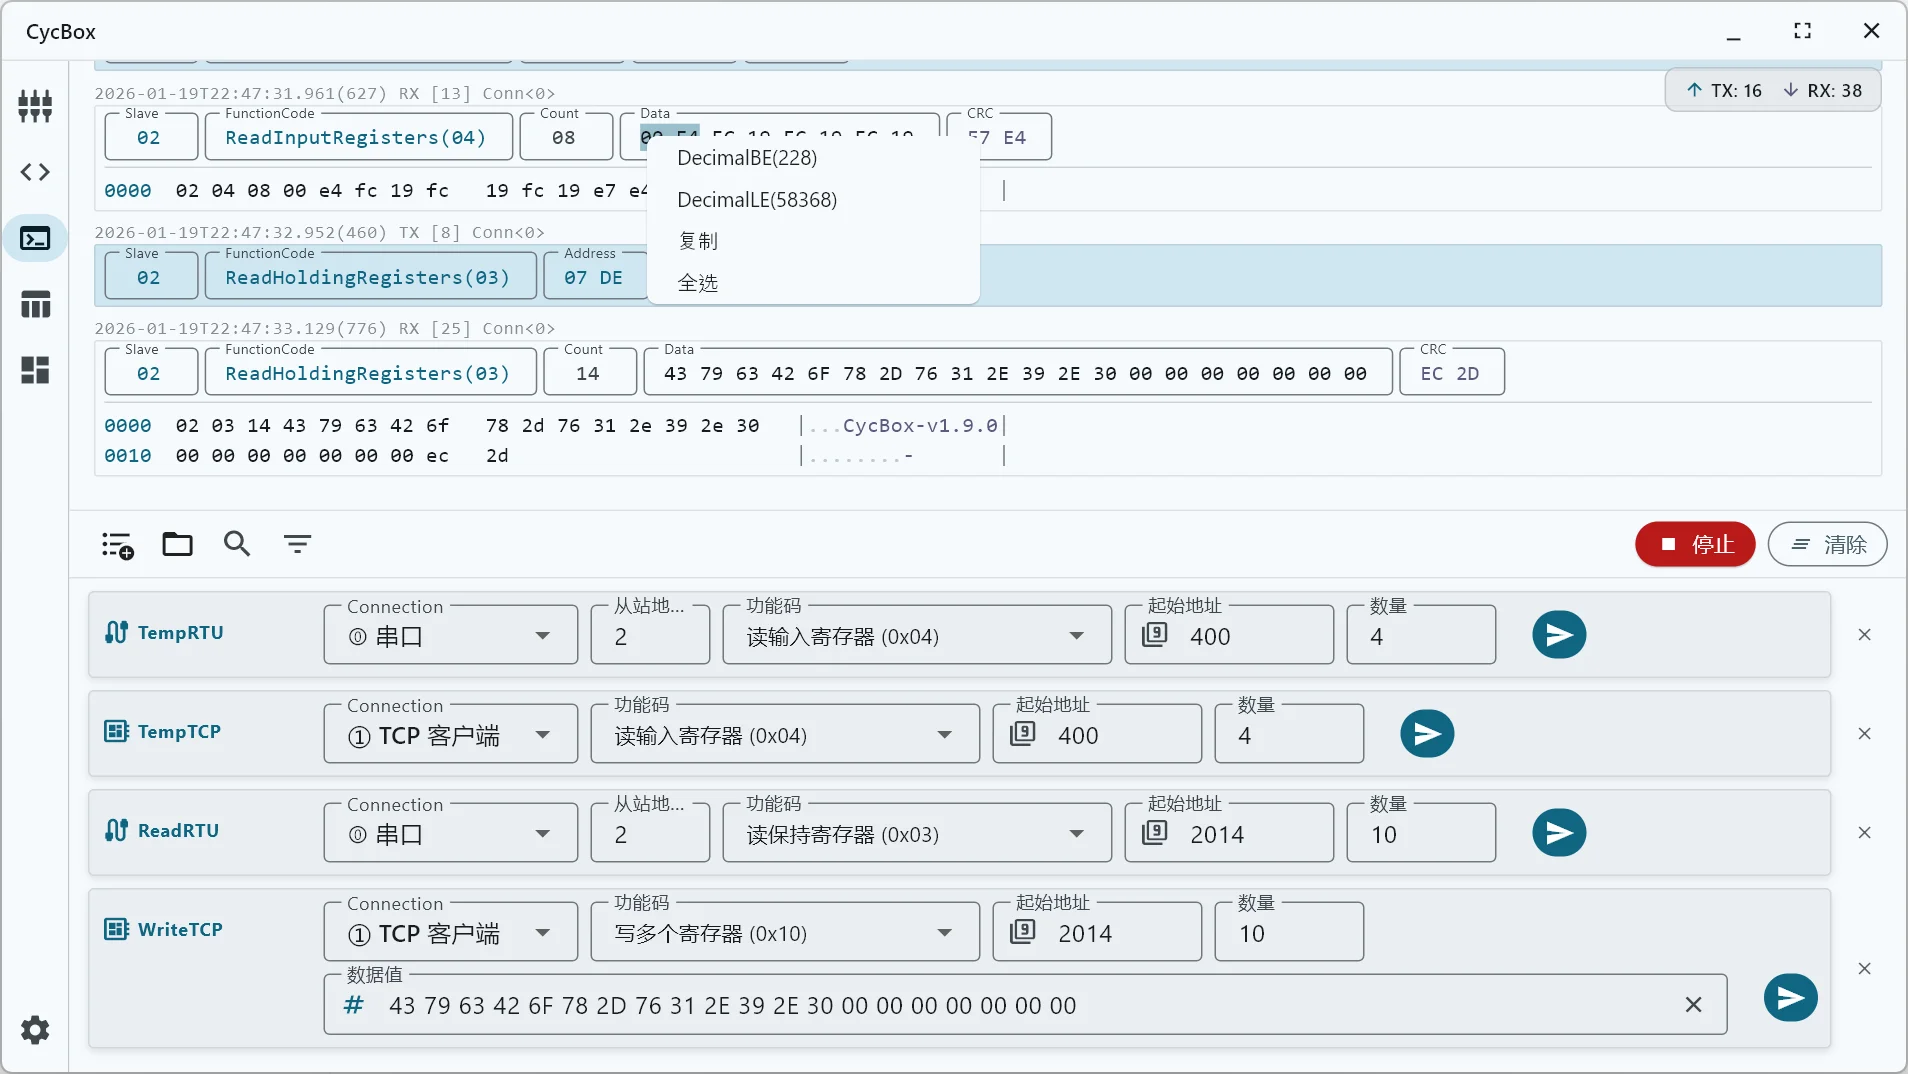Select DecimalBE(228) from context menu
This screenshot has width=1908, height=1074.
click(747, 158)
